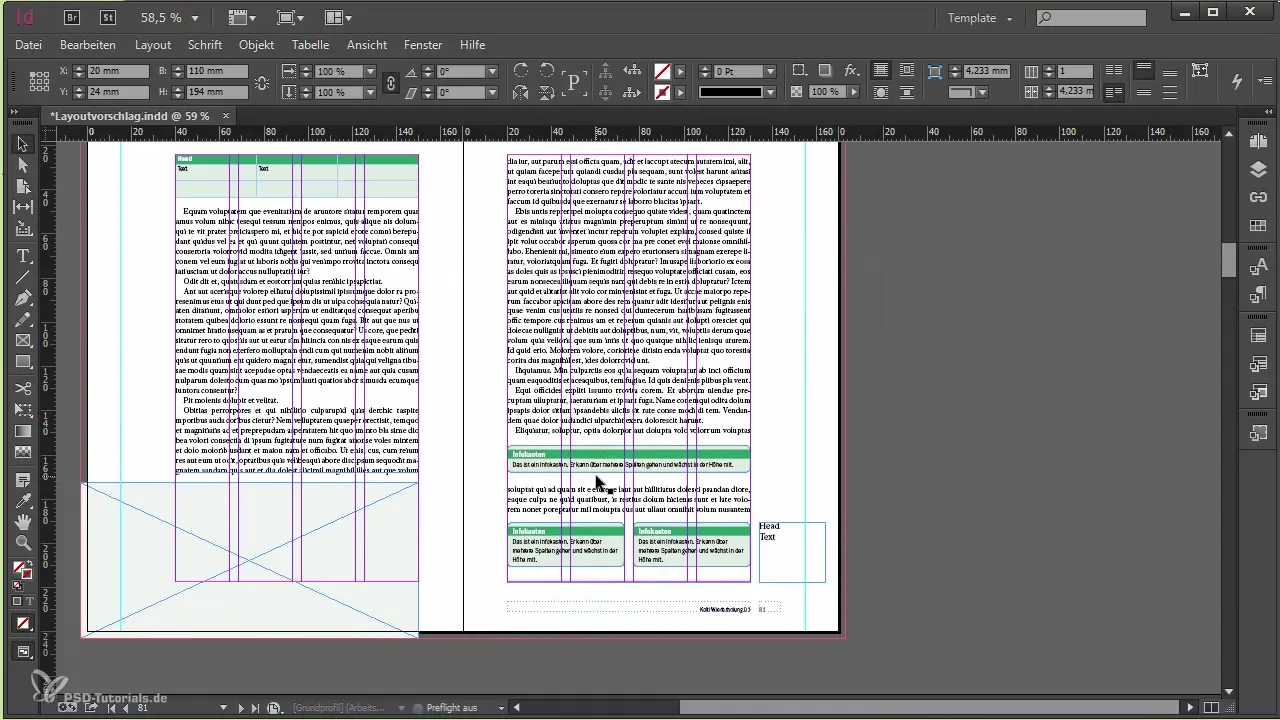Select the Hand tool

tap(23, 522)
